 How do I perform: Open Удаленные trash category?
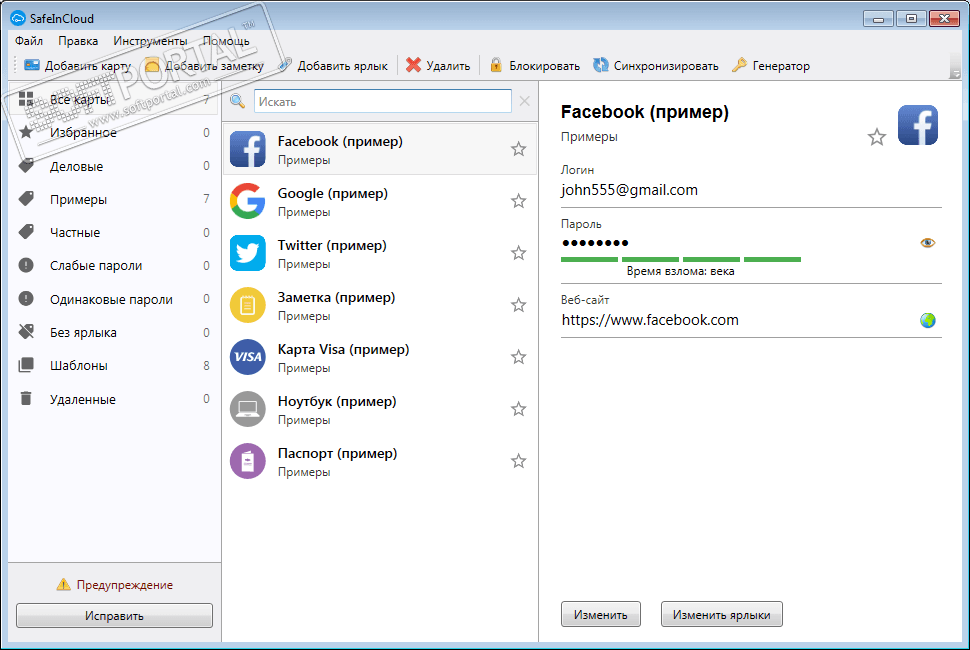click(114, 399)
